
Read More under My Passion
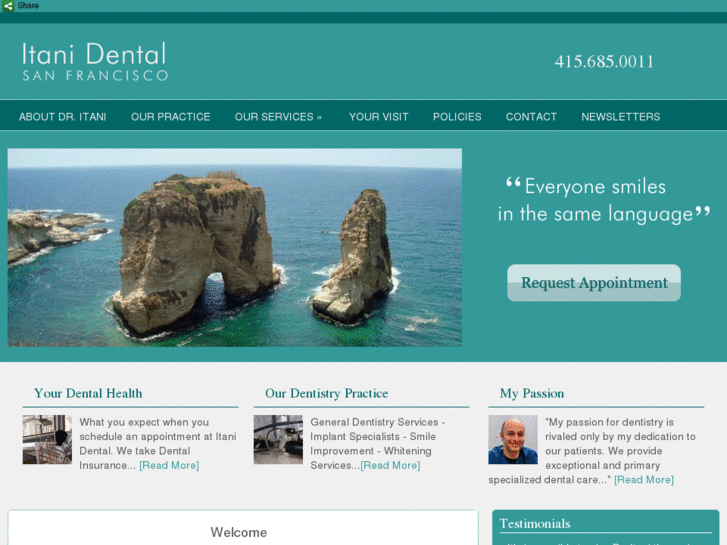[x=644, y=480]
